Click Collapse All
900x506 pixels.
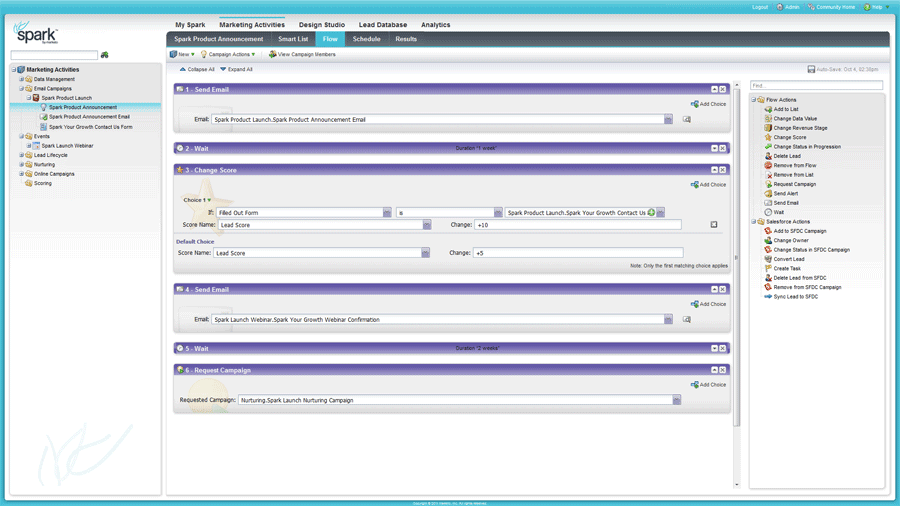(x=197, y=69)
